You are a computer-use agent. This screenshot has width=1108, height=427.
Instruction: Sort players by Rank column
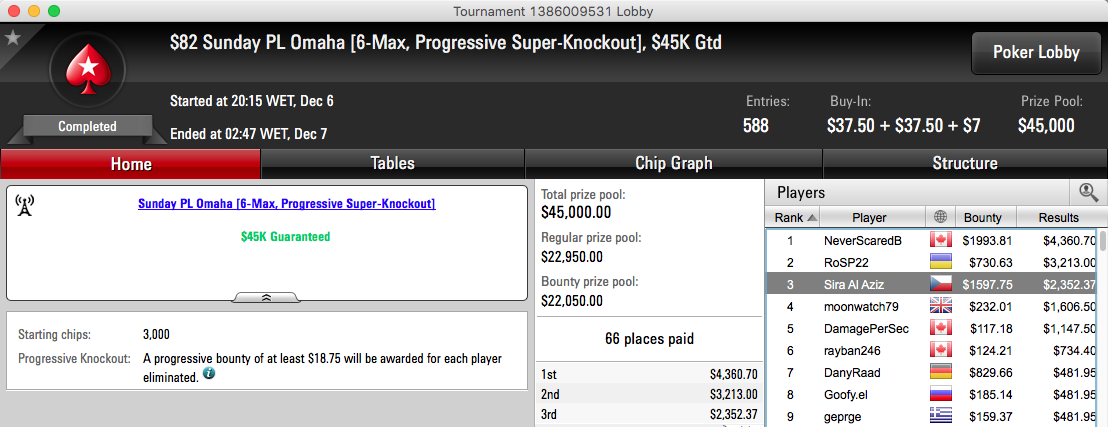coord(792,217)
